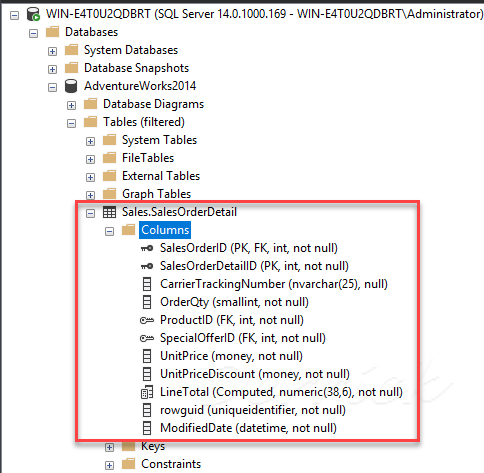Select the System Databases label
484x473 pixels.
pos(131,50)
